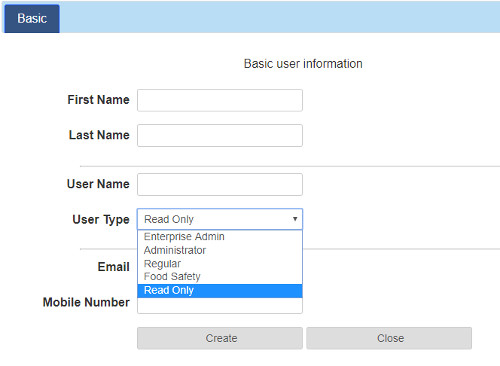Click the First Name label
This screenshot has height=366, width=500.
[x=98, y=100]
